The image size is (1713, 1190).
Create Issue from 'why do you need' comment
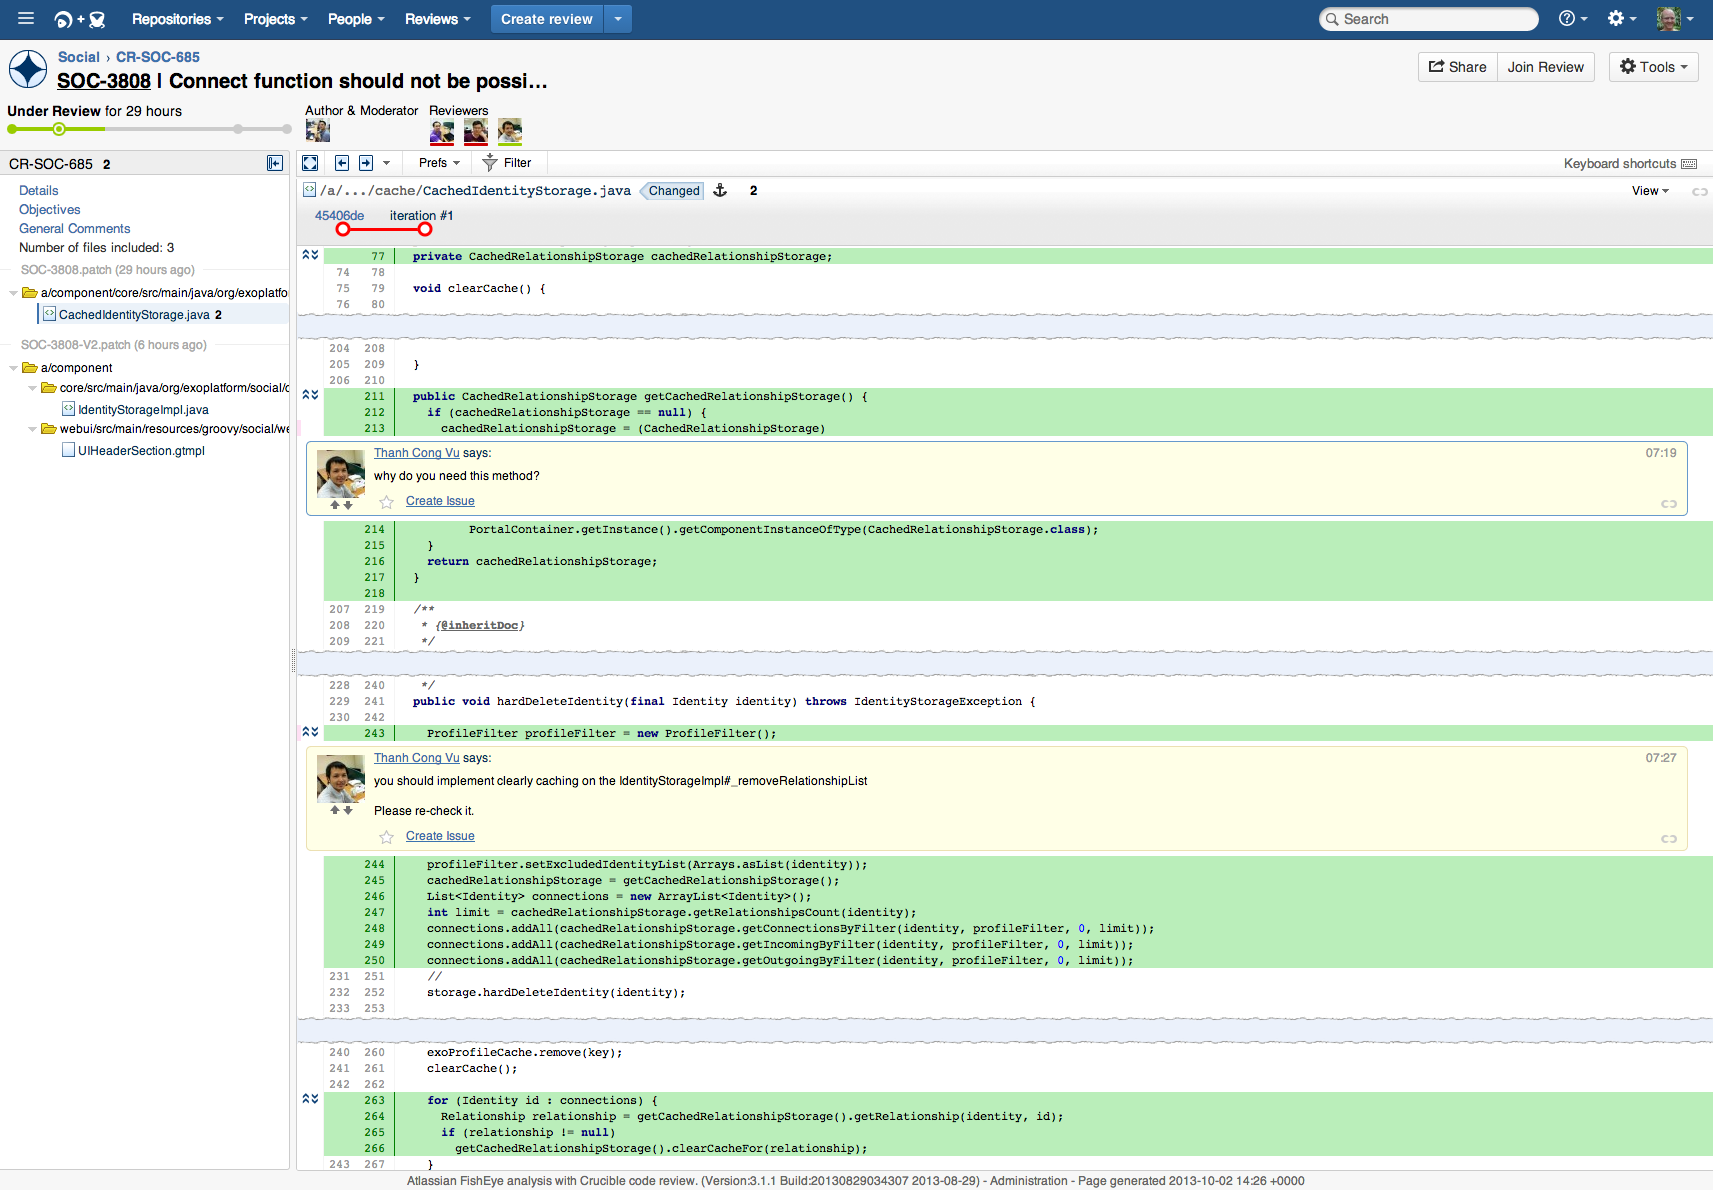click(440, 501)
